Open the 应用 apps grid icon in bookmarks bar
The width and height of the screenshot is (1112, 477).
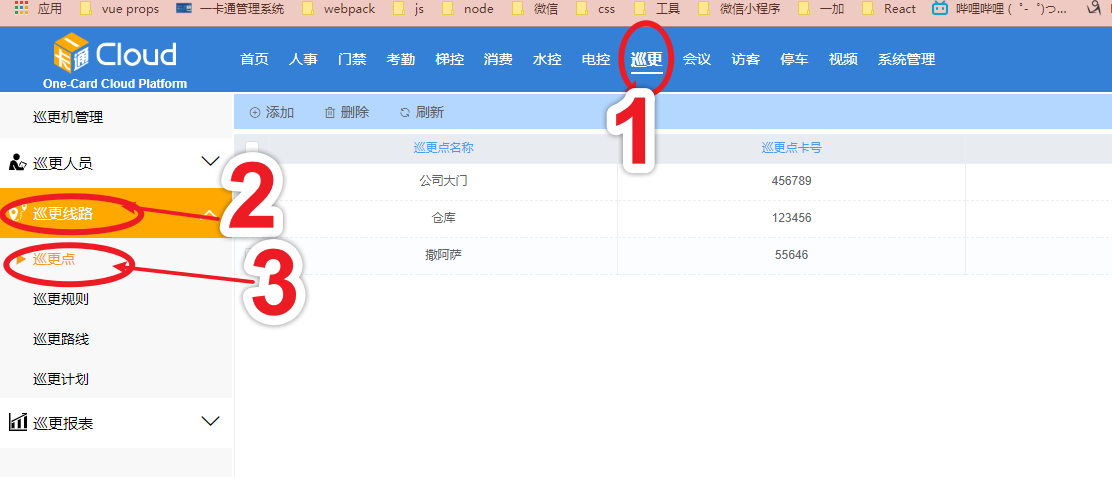pyautogui.click(x=21, y=8)
